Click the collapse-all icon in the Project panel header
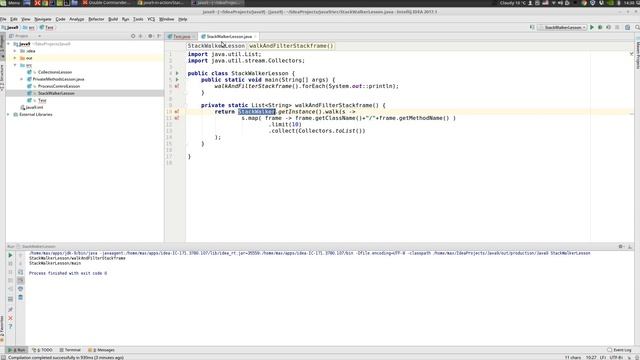This screenshot has height=360, width=640. pyautogui.click(x=141, y=36)
